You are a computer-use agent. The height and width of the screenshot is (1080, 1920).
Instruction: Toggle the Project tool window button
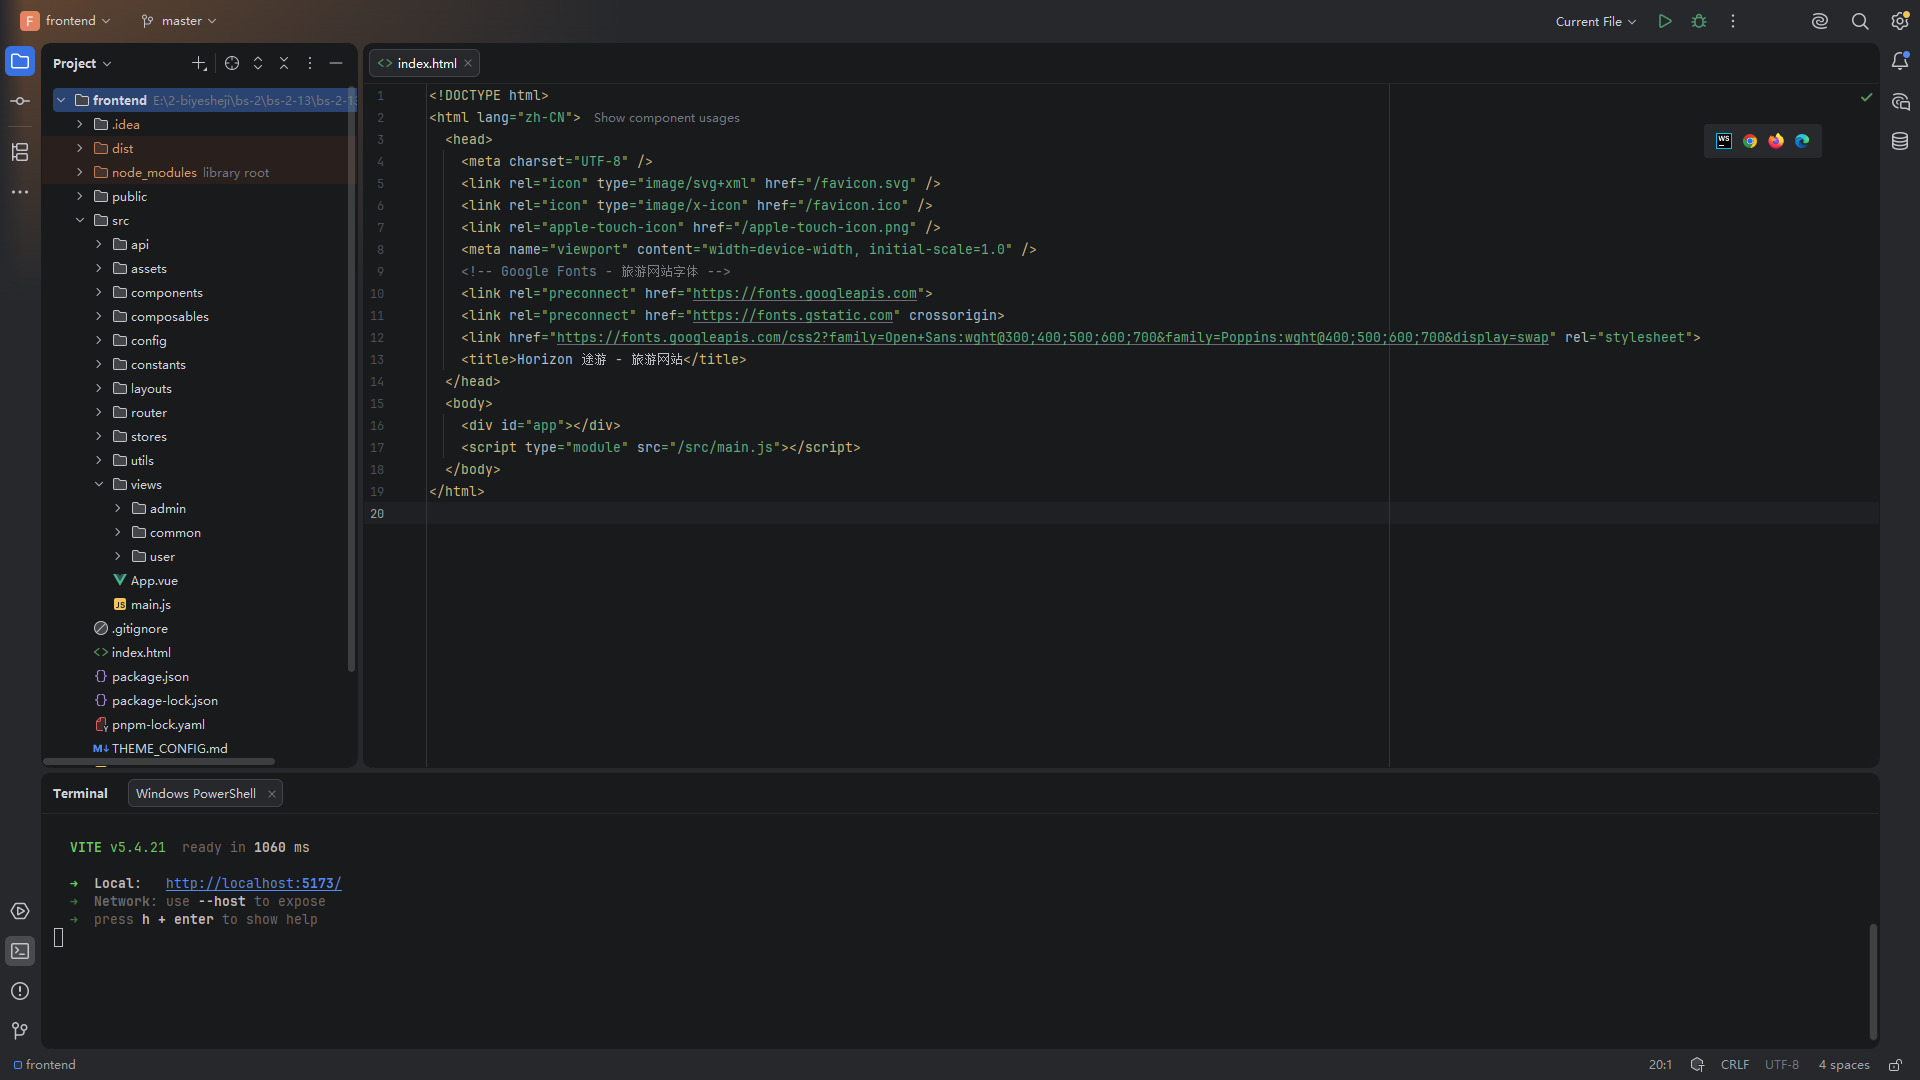(x=20, y=62)
